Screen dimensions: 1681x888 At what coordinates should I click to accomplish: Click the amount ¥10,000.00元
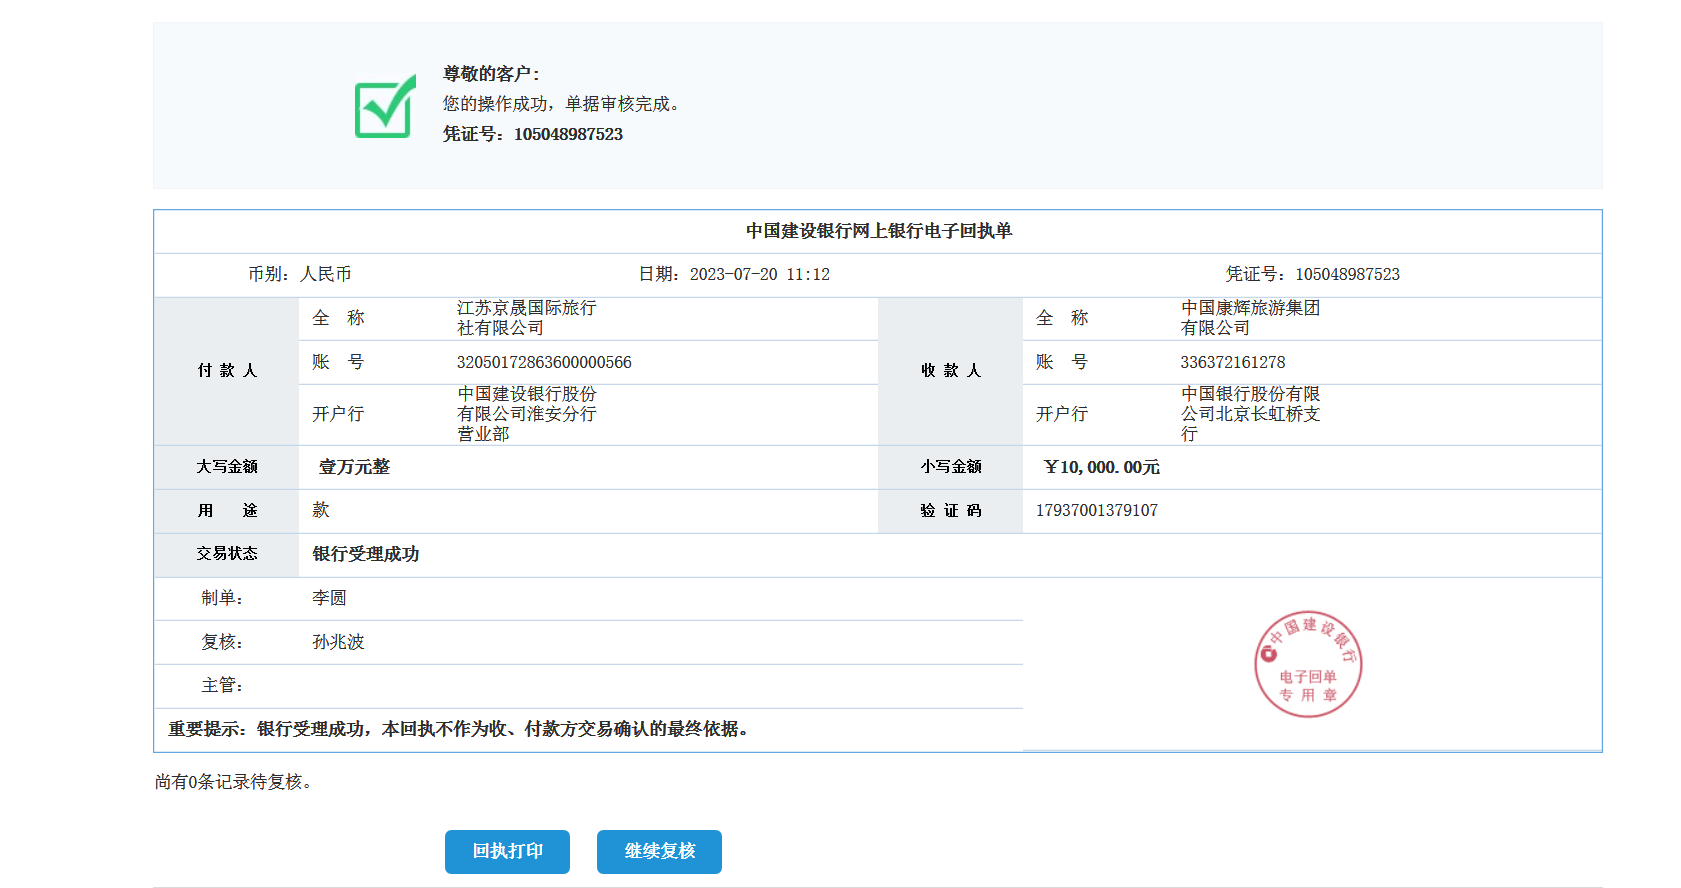click(x=1101, y=467)
